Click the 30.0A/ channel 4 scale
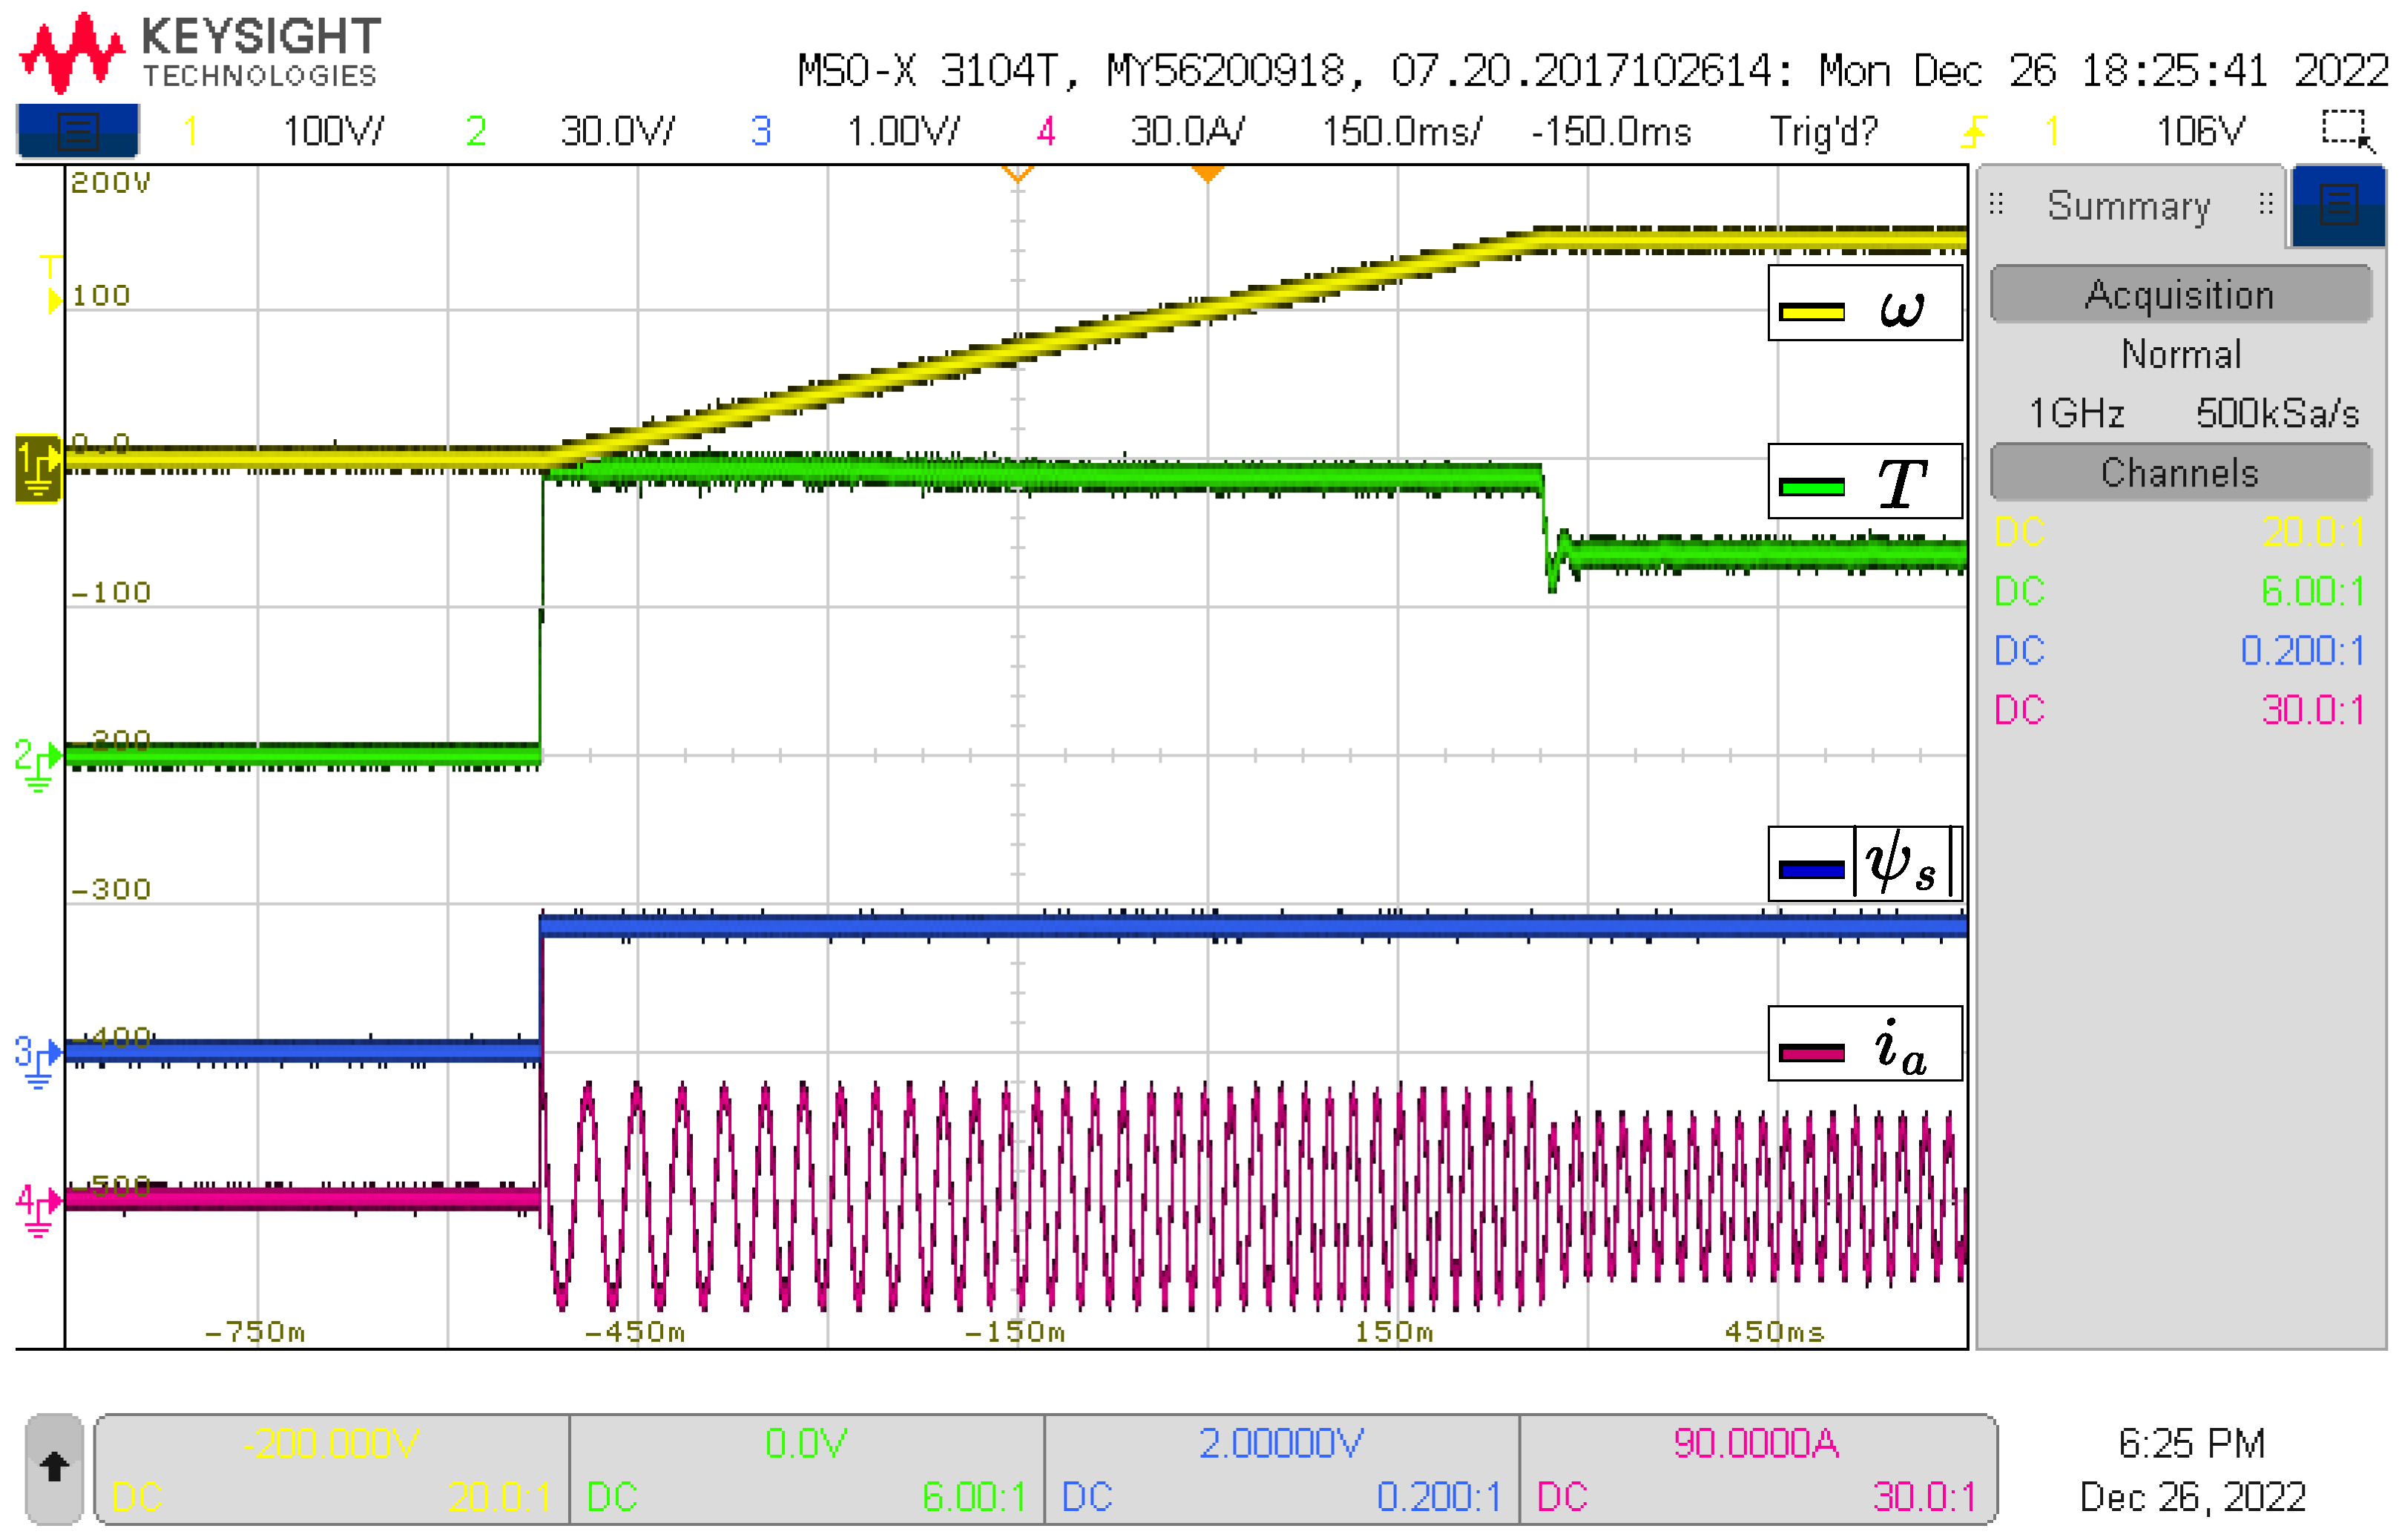The height and width of the screenshot is (1540, 2402). point(1187,131)
